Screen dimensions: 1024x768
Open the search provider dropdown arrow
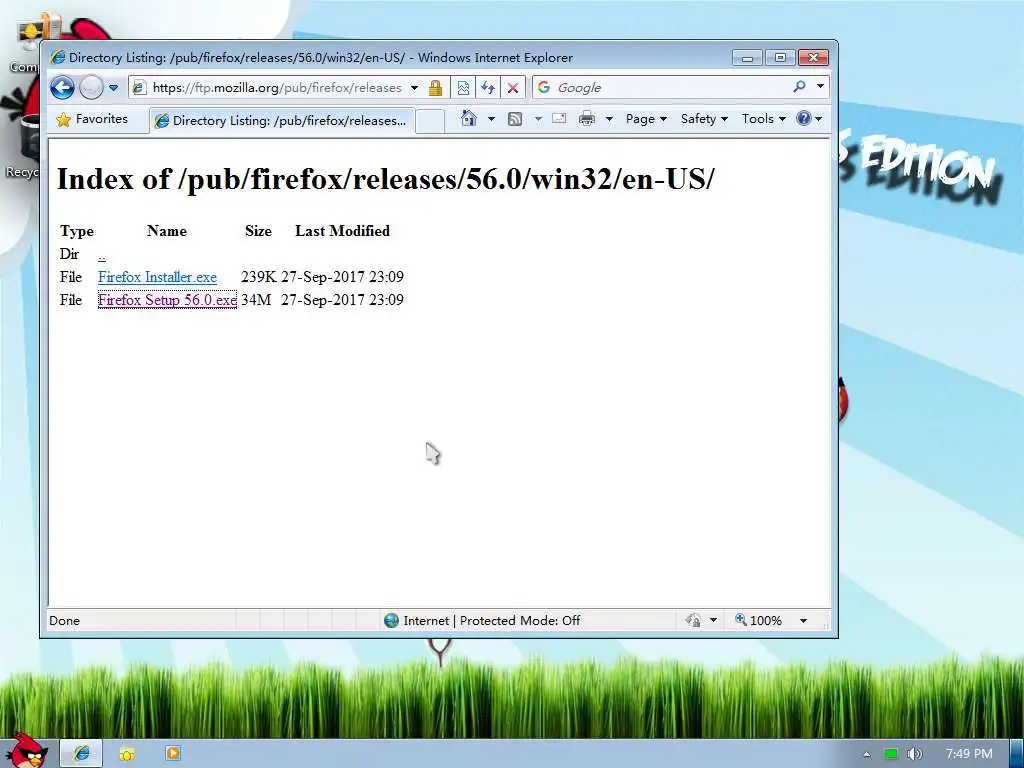820,87
